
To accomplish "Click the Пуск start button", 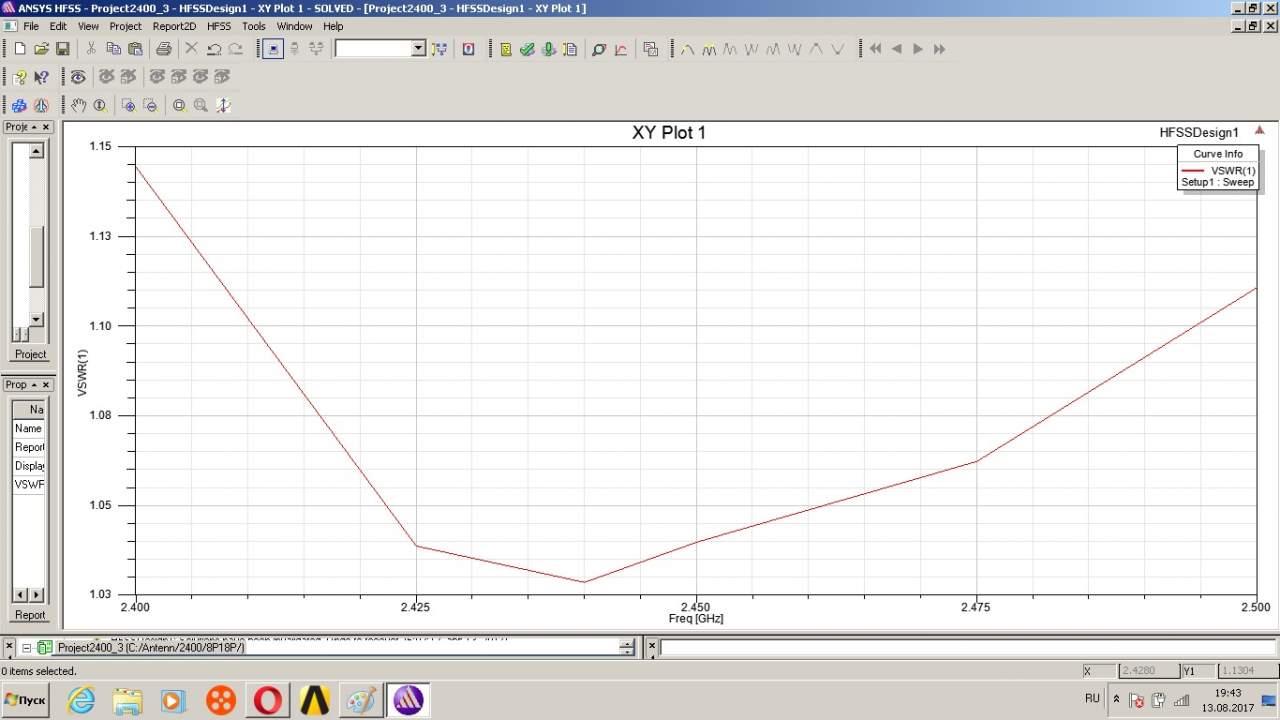I will coord(27,700).
